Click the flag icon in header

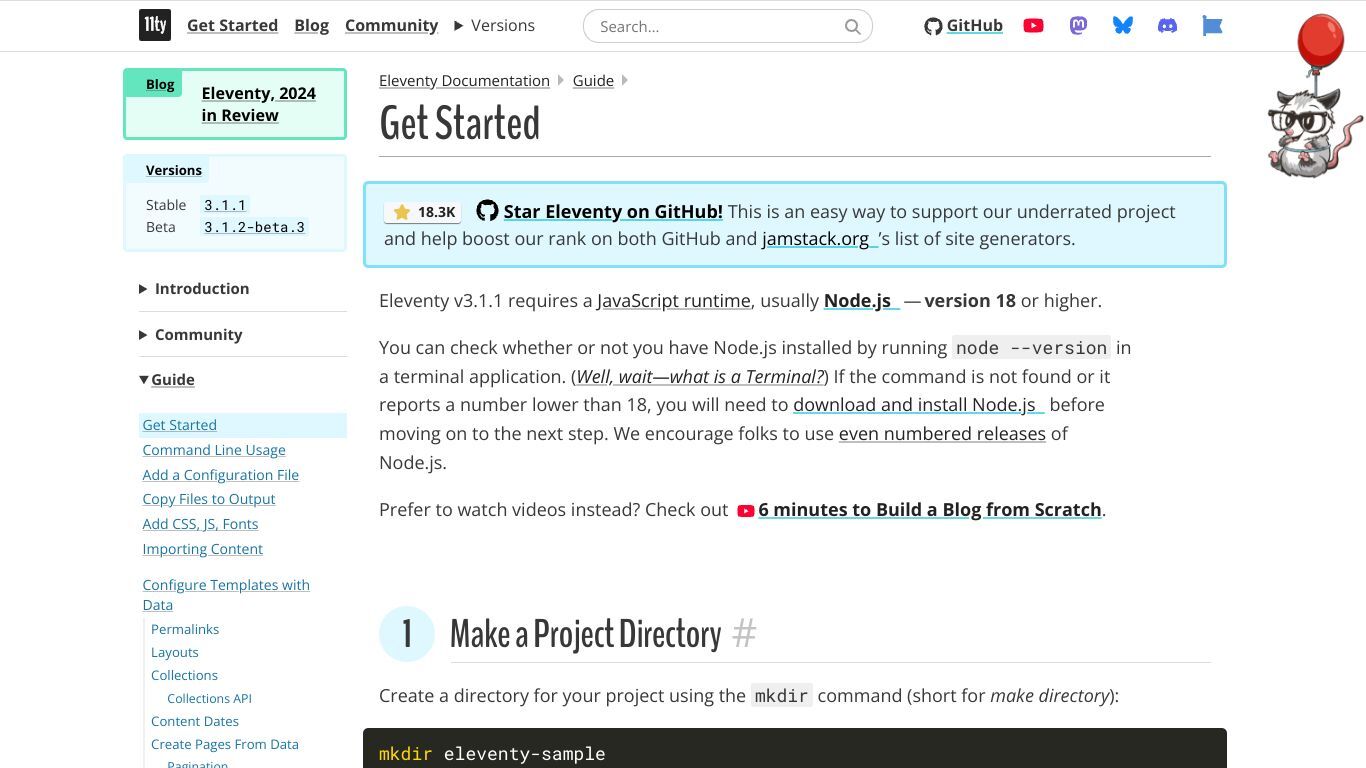pyautogui.click(x=1212, y=26)
